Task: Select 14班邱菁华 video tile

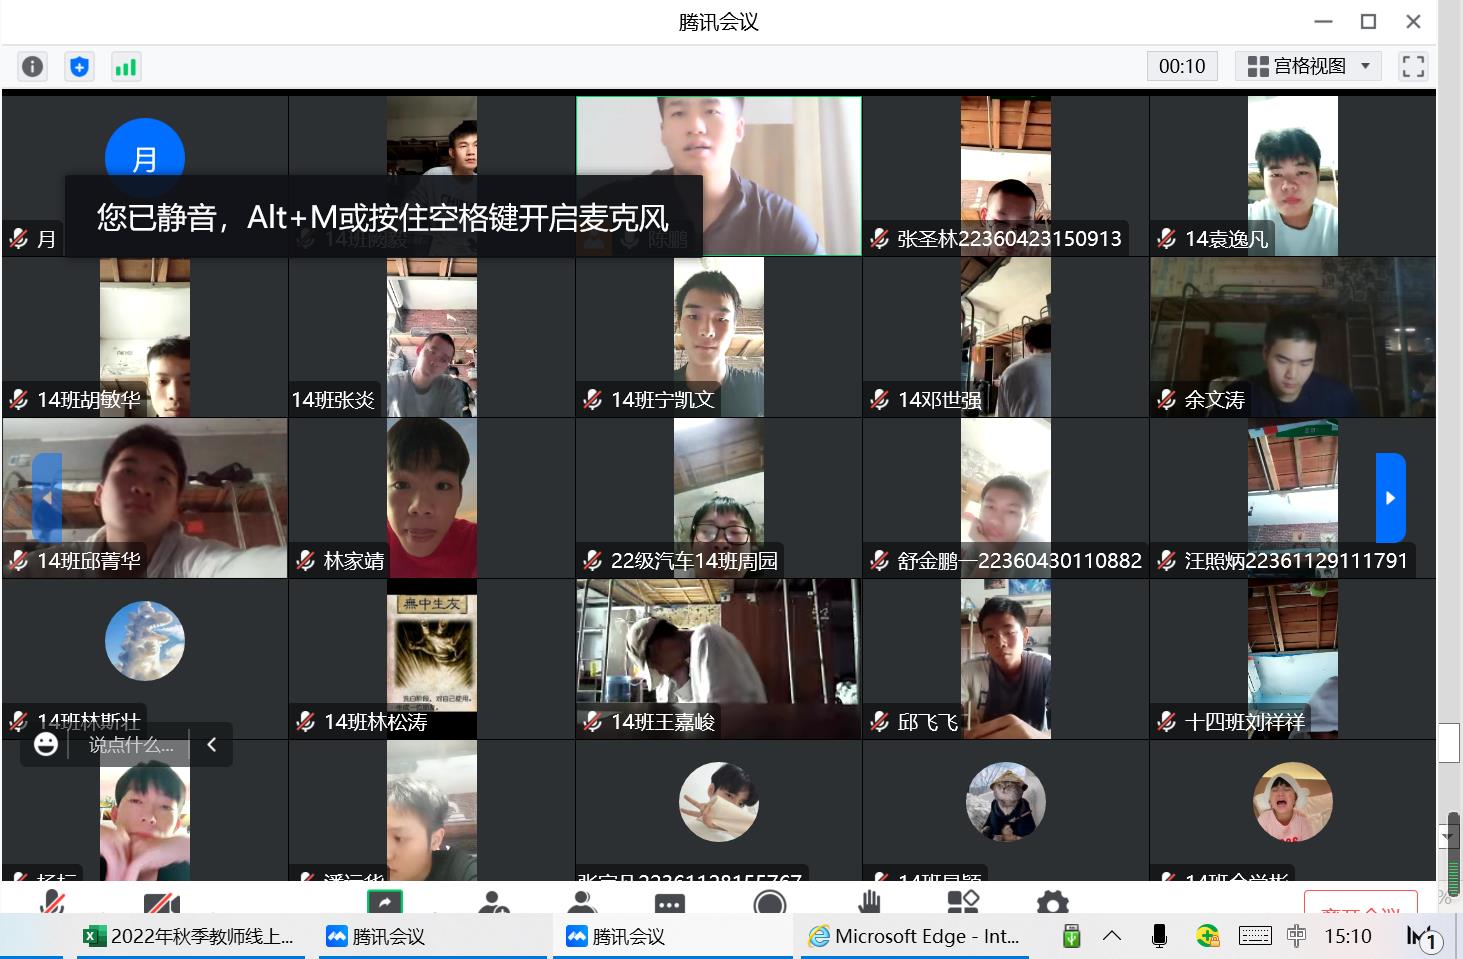Action: tap(145, 498)
